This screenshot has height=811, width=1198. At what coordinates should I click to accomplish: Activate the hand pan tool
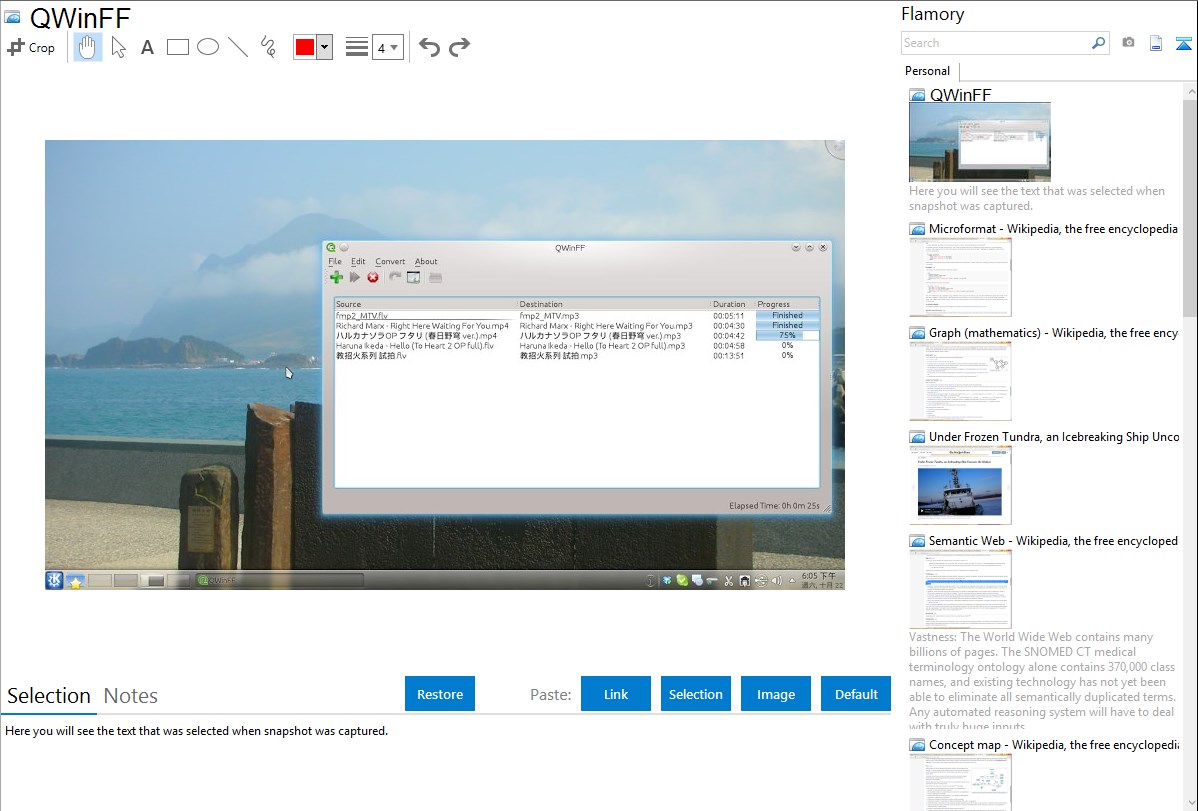coord(88,47)
